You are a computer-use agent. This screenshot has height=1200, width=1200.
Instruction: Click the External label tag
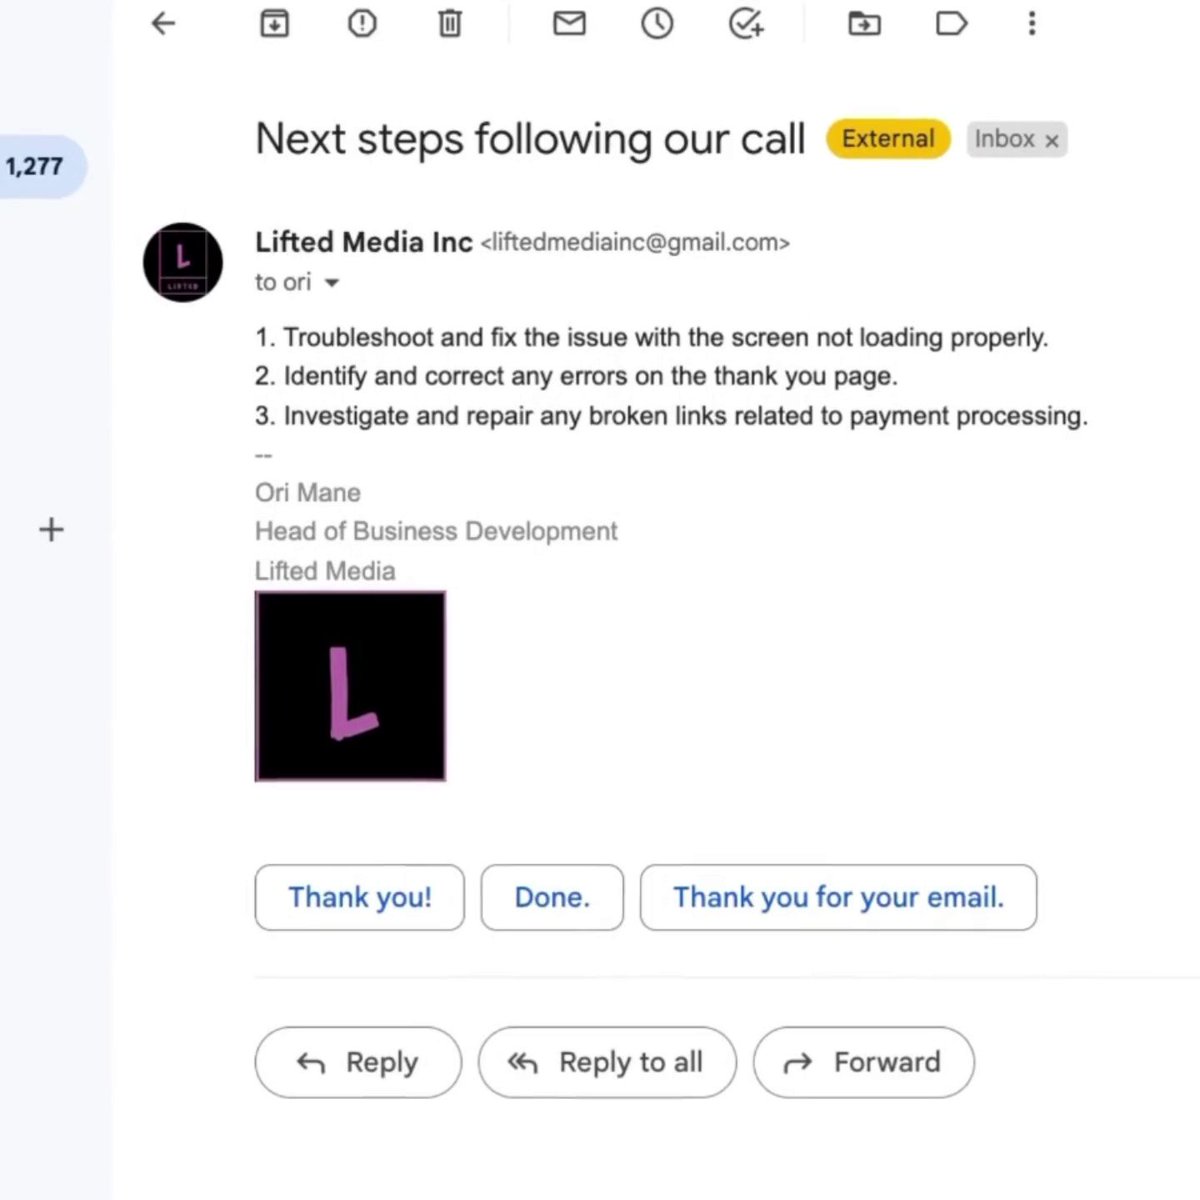pyautogui.click(x=888, y=139)
